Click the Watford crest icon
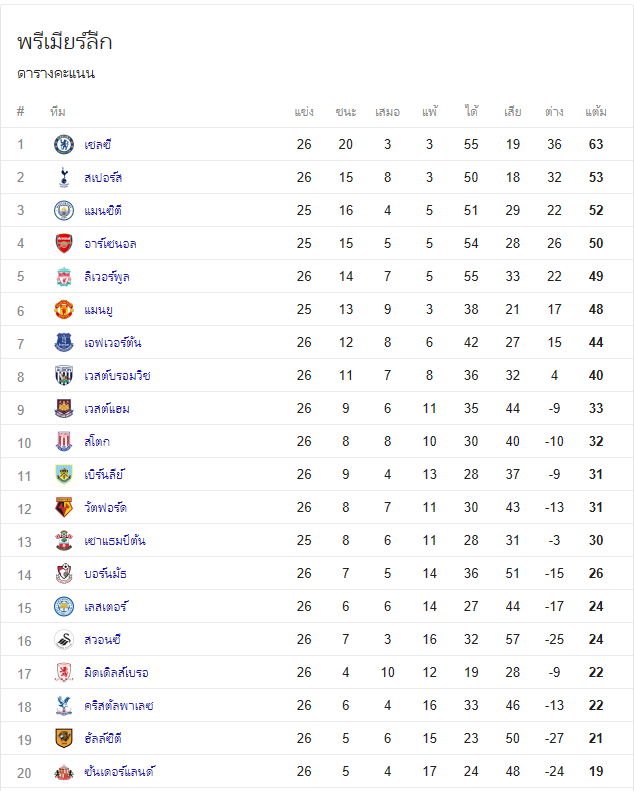Viewport: 634px width, 791px height. (x=64, y=507)
